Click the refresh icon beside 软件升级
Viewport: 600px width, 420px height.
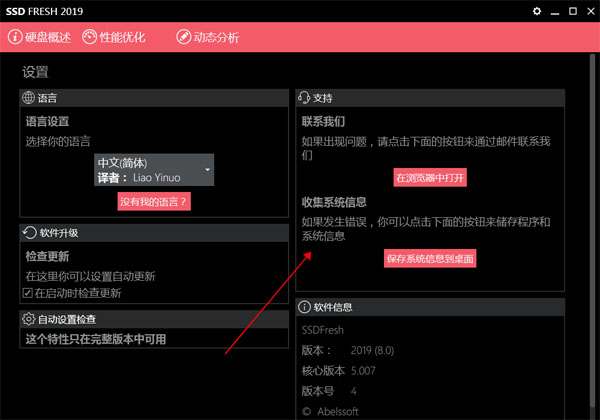(x=29, y=233)
